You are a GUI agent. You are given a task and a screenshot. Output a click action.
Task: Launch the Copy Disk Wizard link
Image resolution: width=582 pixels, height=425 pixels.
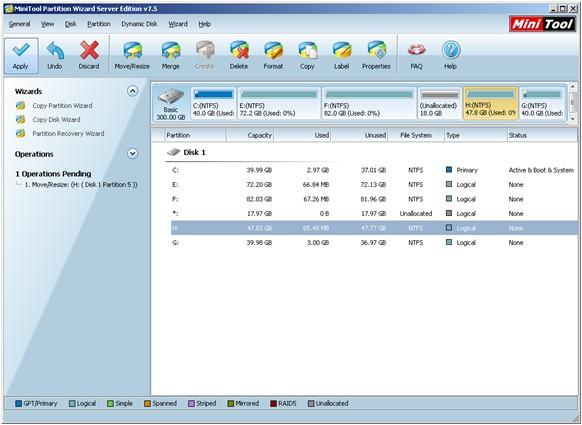(x=56, y=120)
